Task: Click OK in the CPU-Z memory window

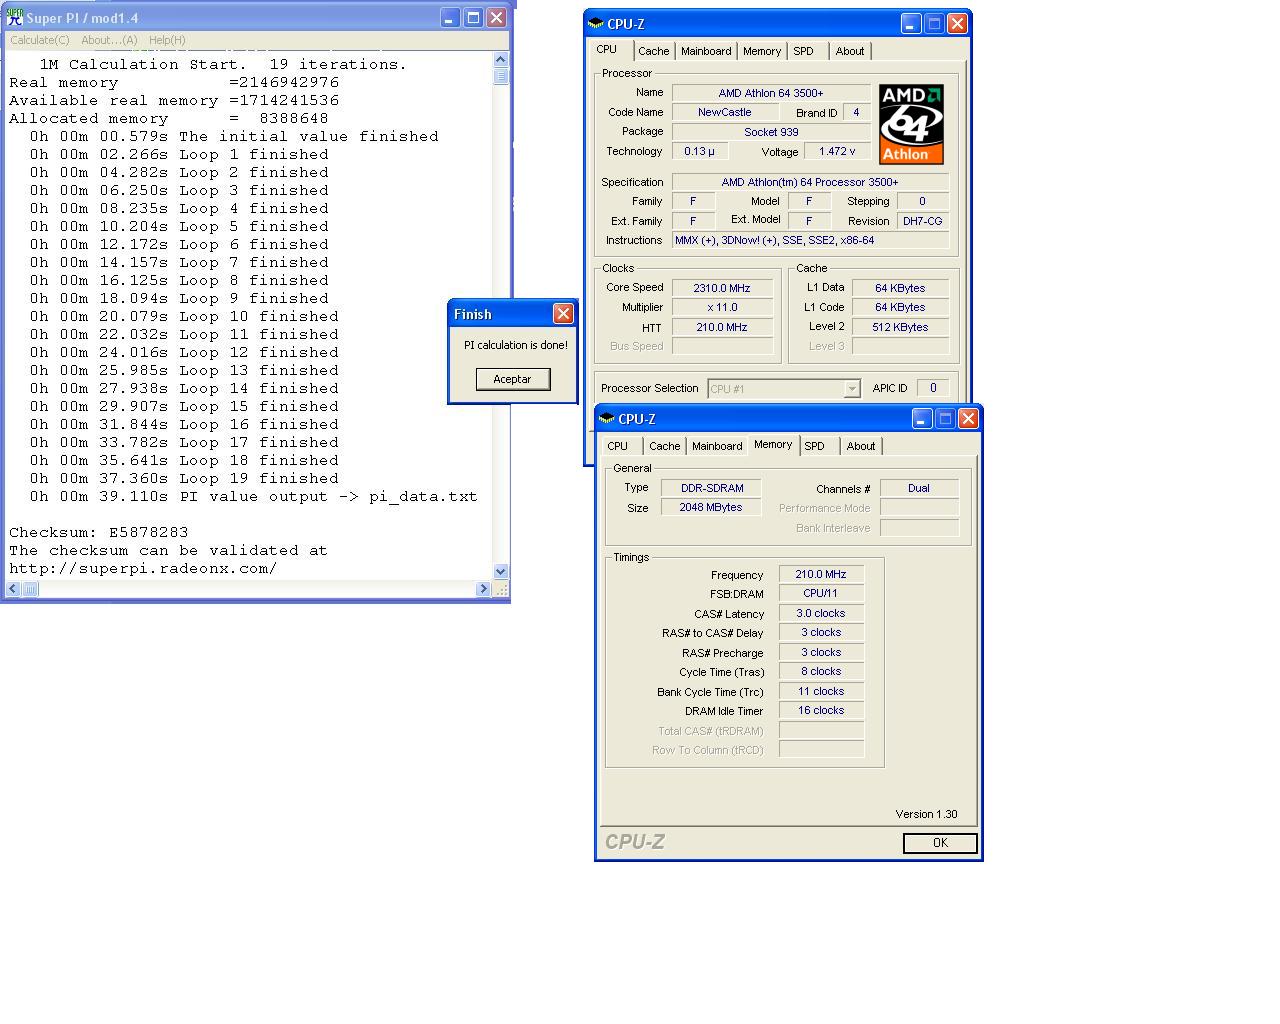Action: tap(940, 843)
